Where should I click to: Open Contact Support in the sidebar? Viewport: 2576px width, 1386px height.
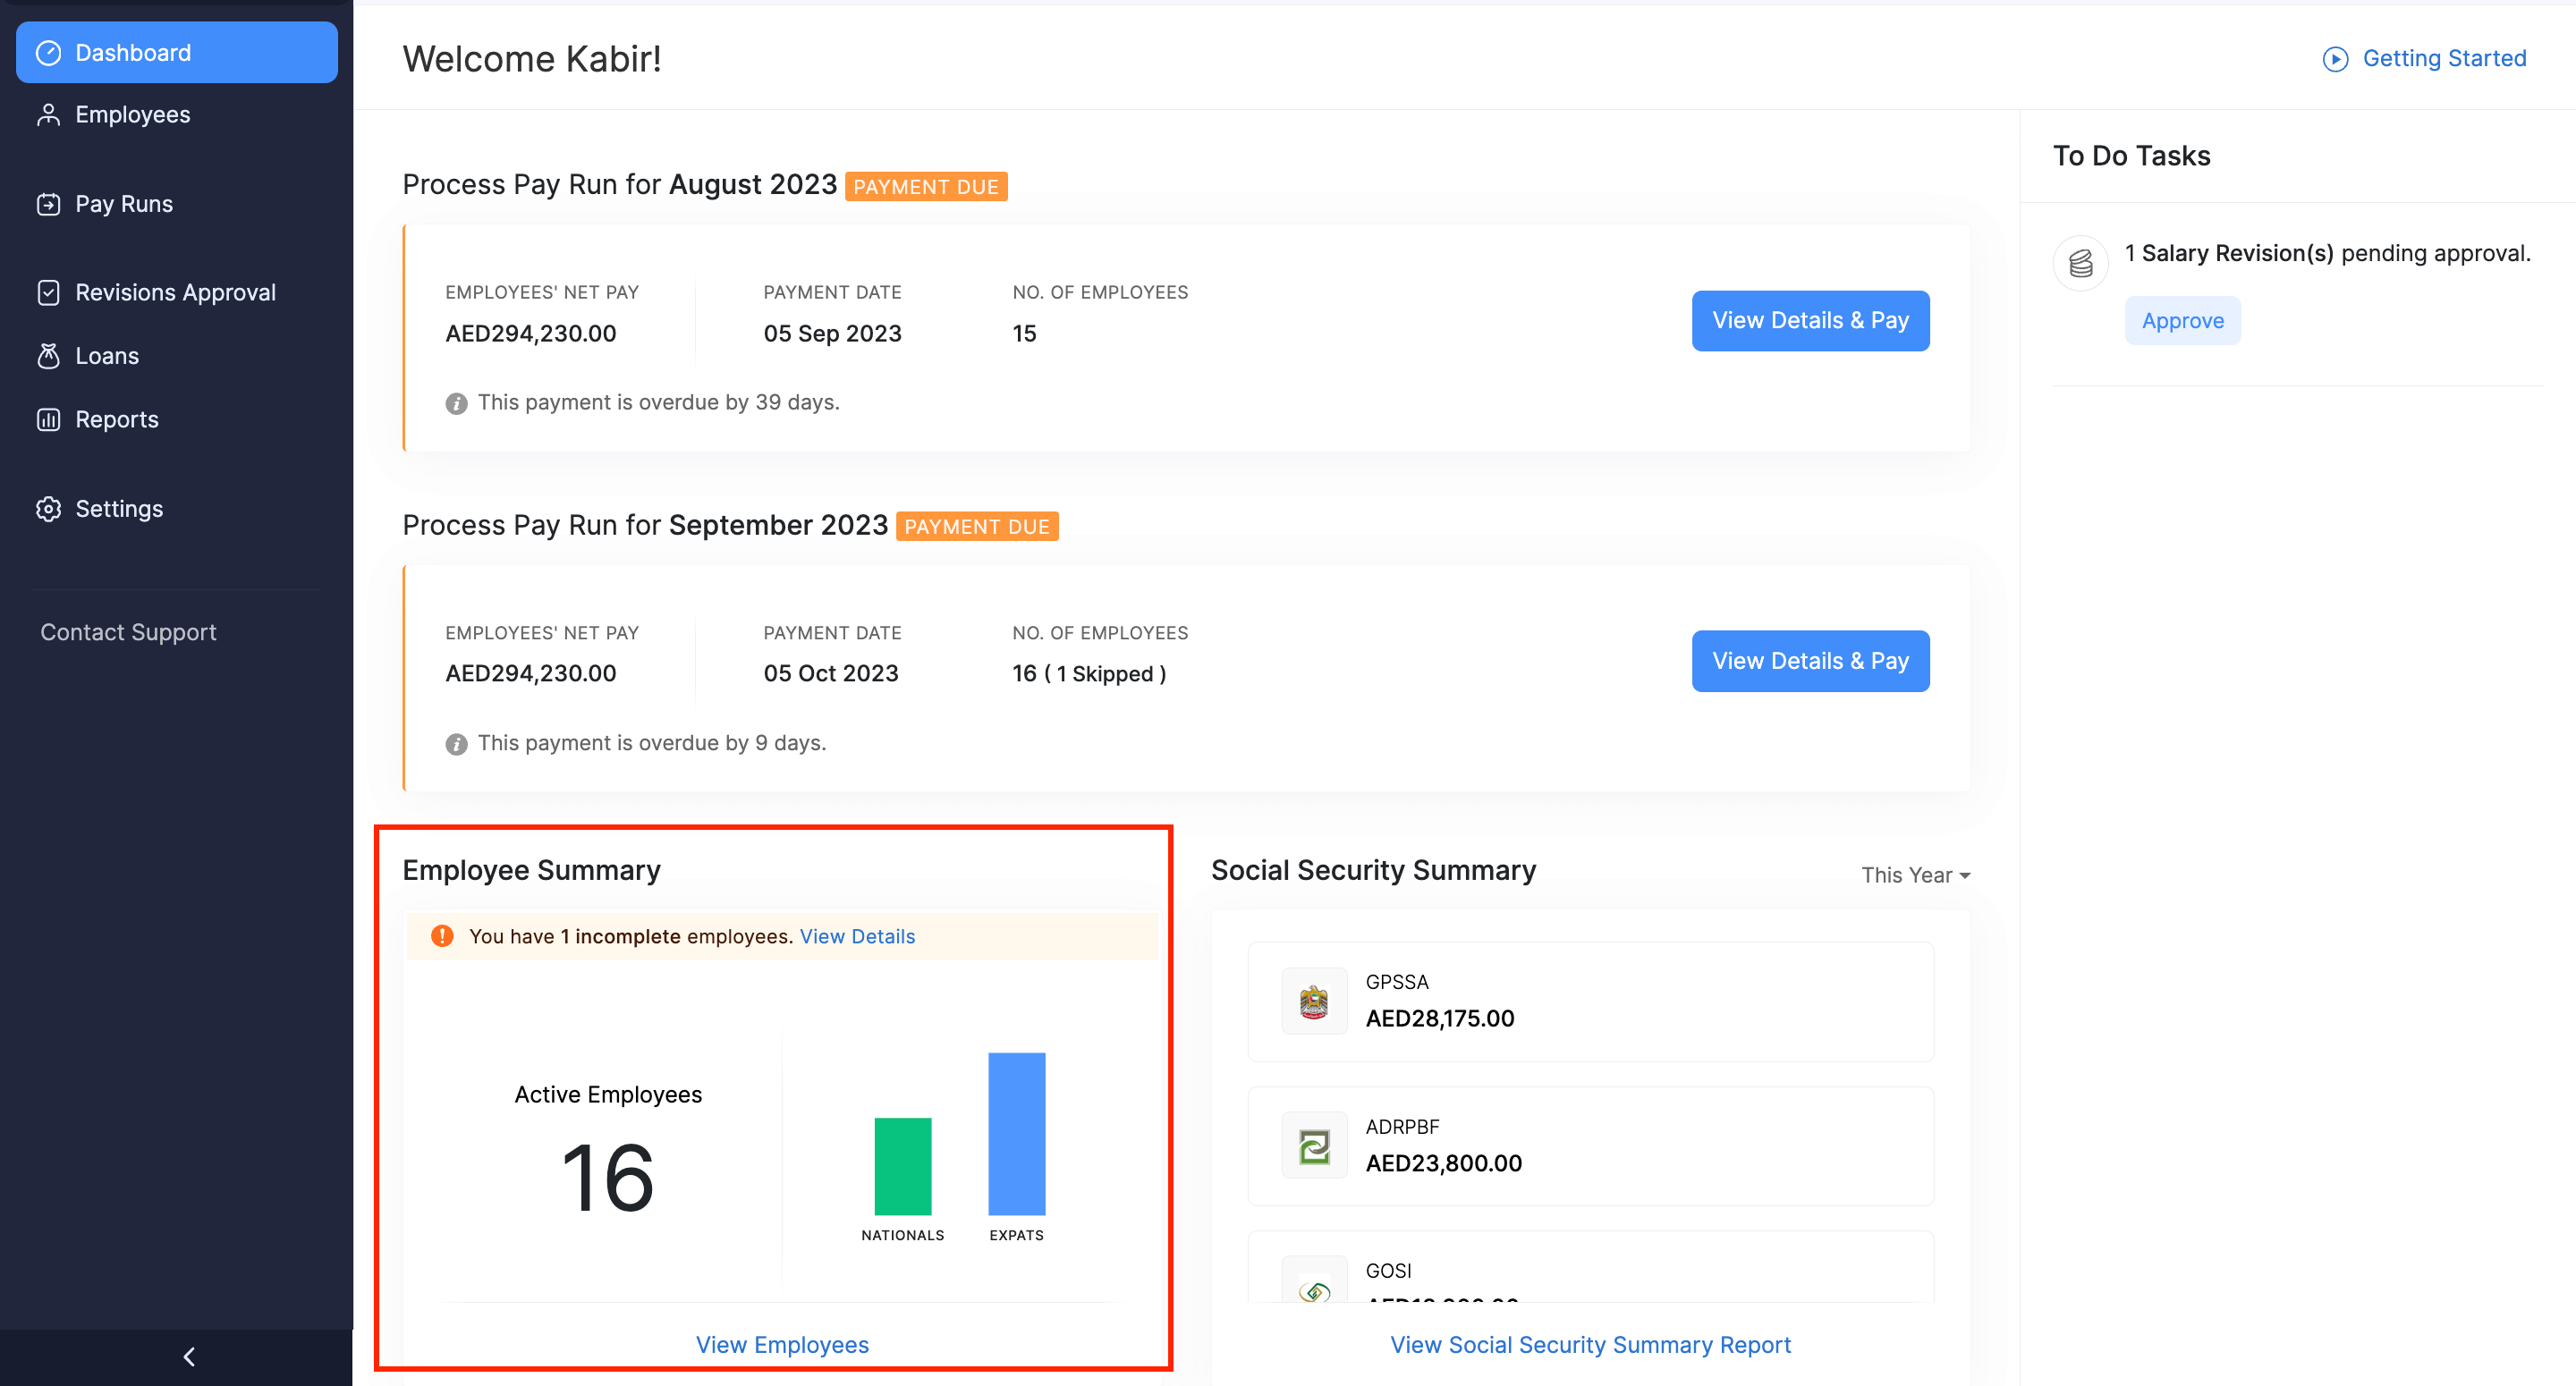click(x=128, y=632)
